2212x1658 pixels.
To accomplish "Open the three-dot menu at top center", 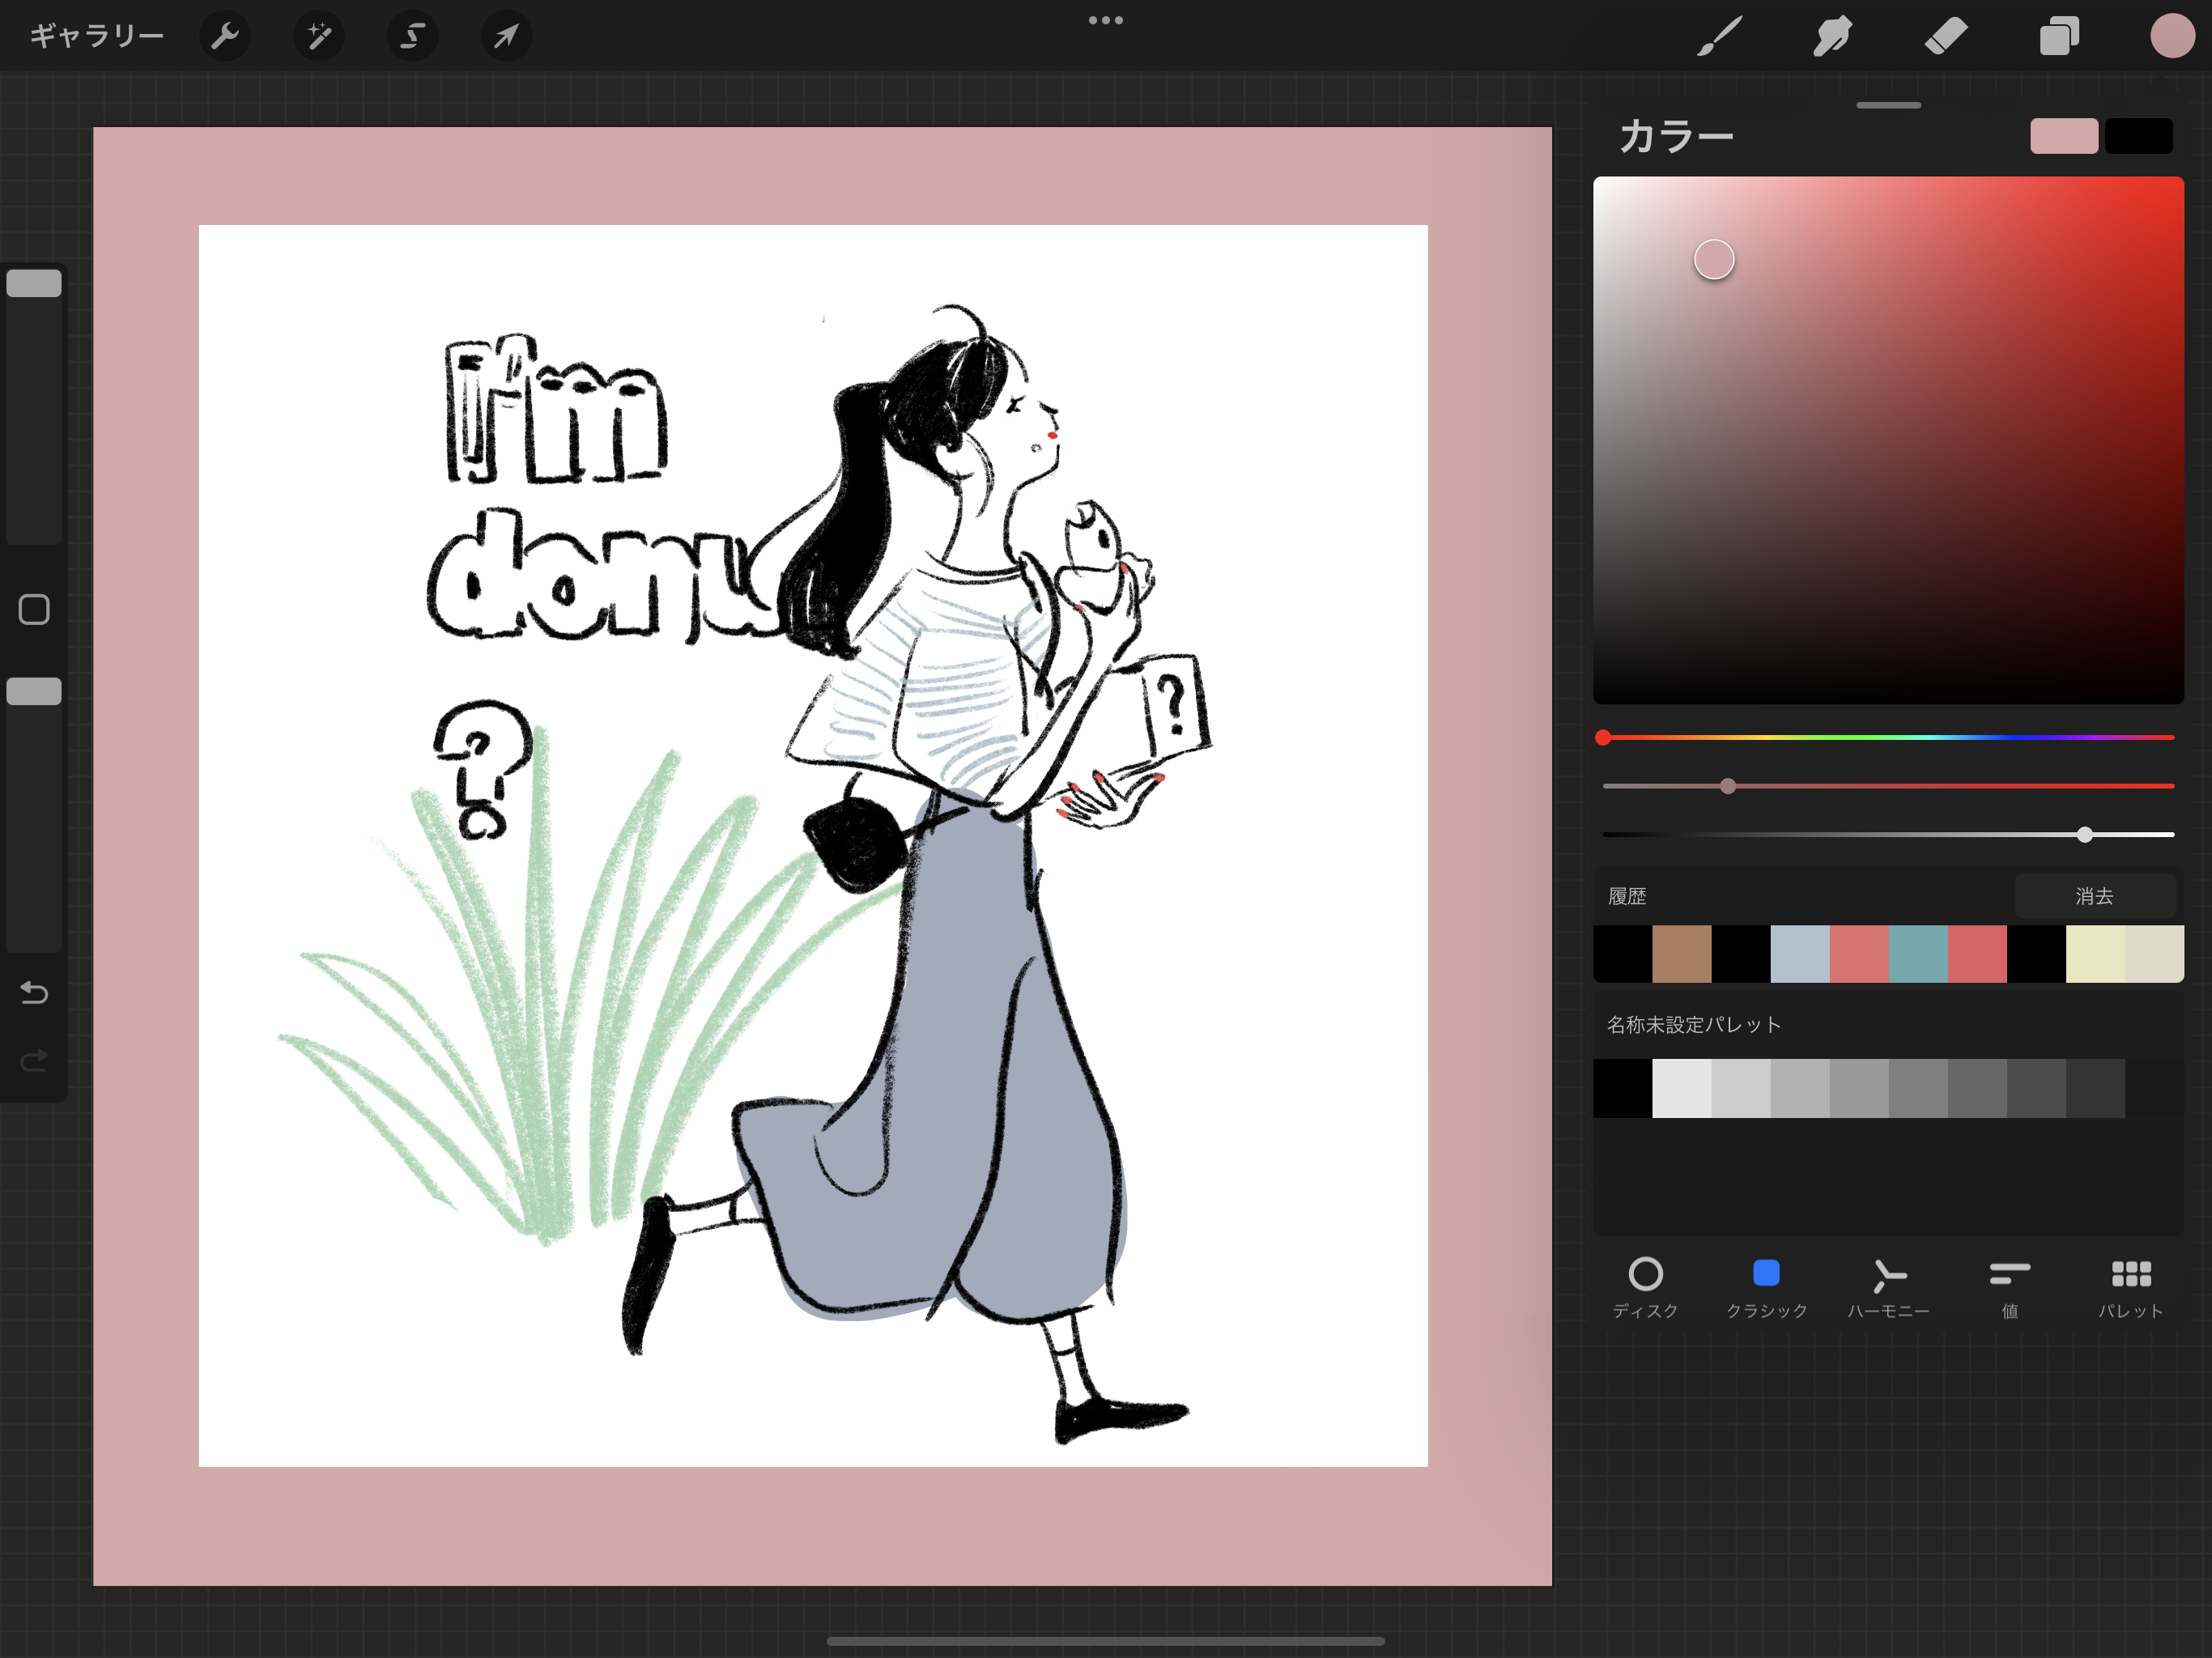I will pos(1105,20).
